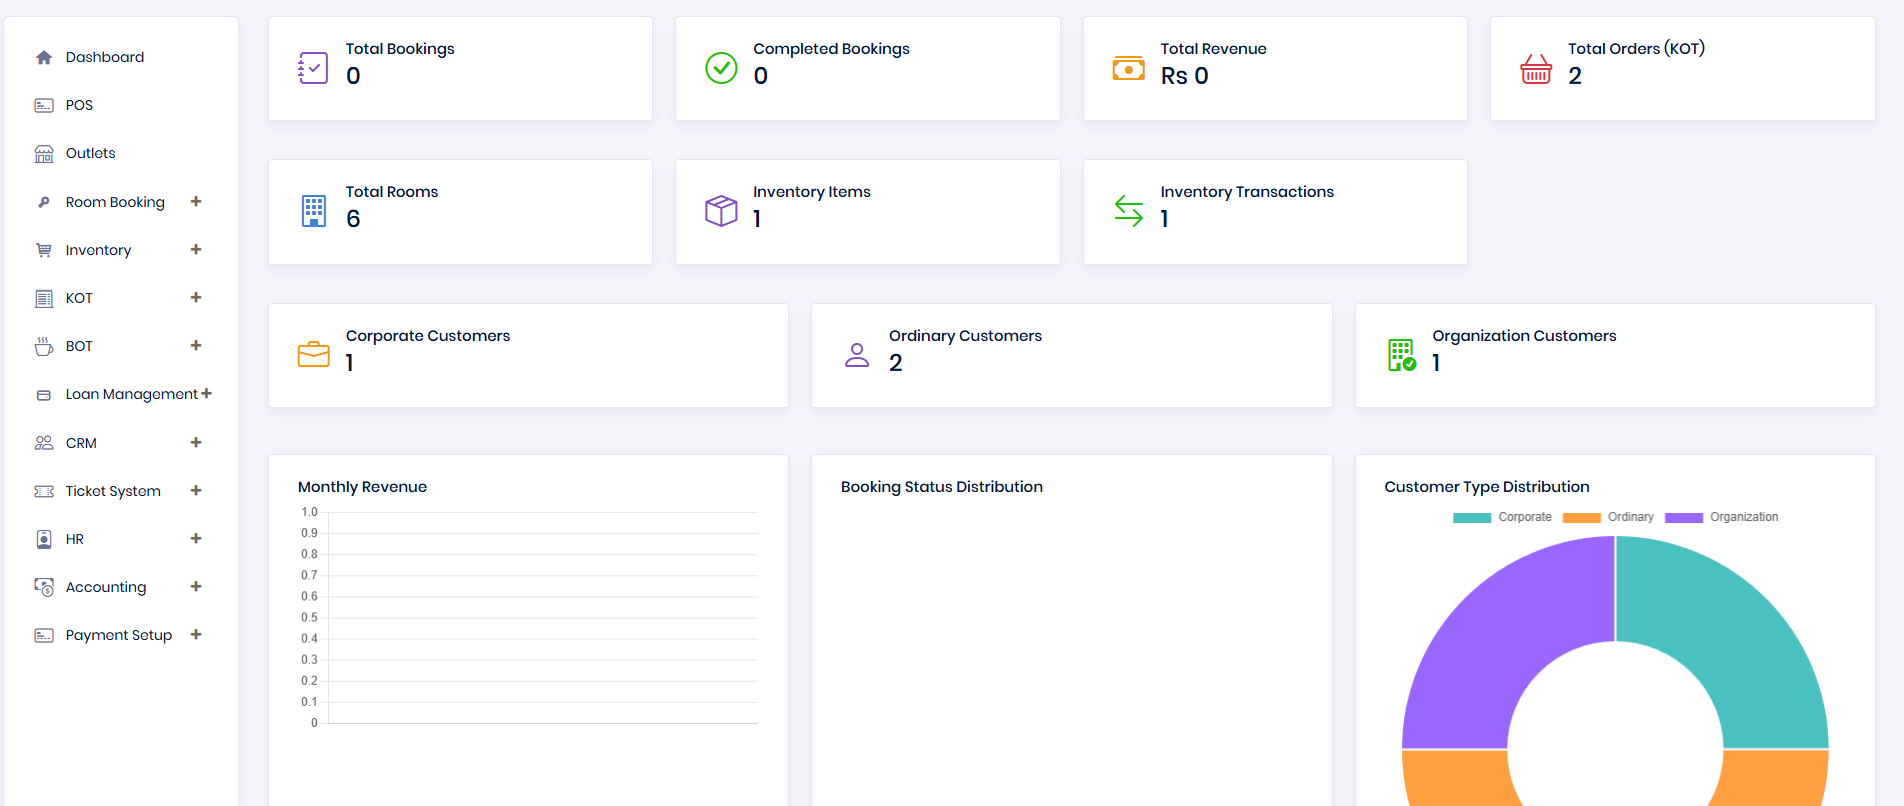1904x806 pixels.
Task: Expand the BOT submenu plus
Action: (x=196, y=345)
